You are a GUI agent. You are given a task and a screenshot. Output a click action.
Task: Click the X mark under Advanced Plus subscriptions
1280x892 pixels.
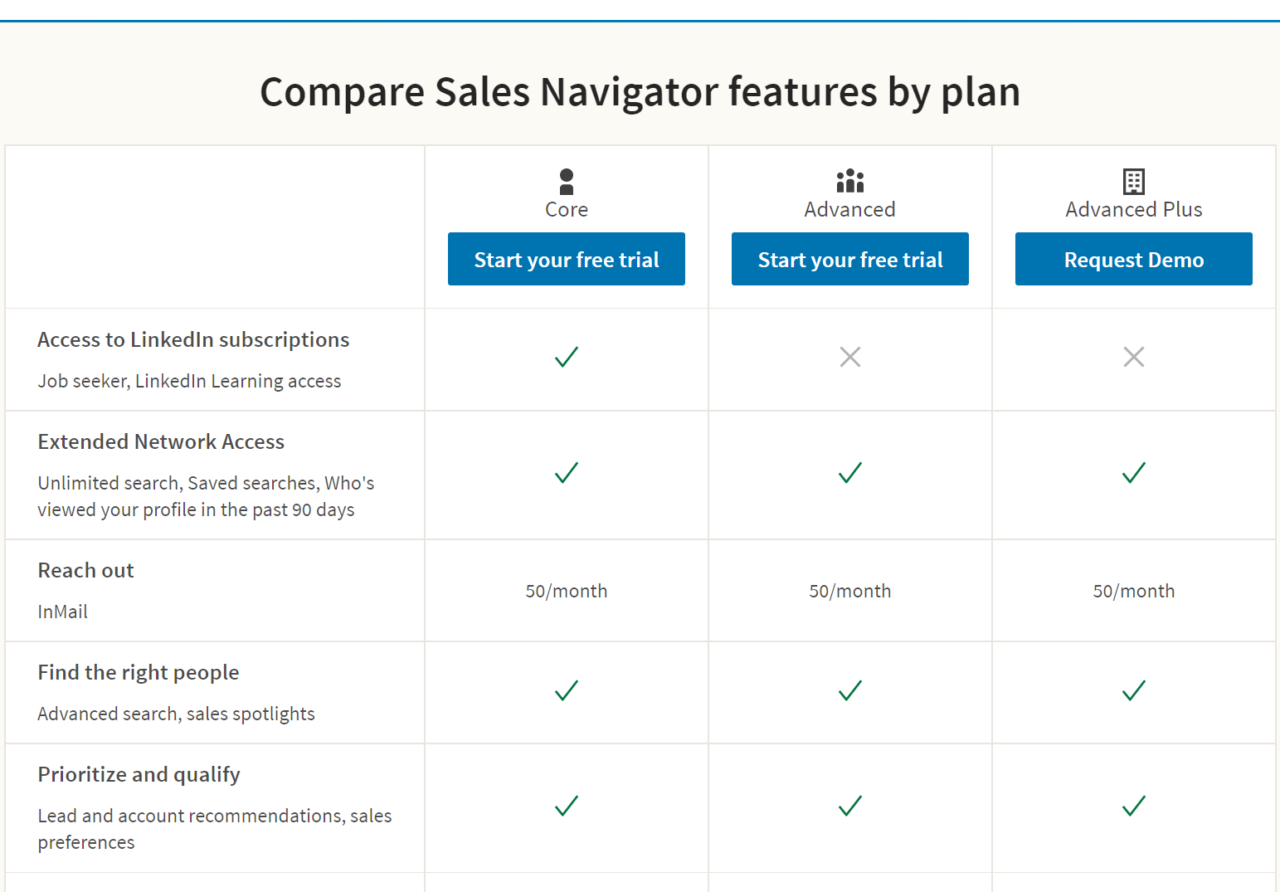pos(1133,356)
